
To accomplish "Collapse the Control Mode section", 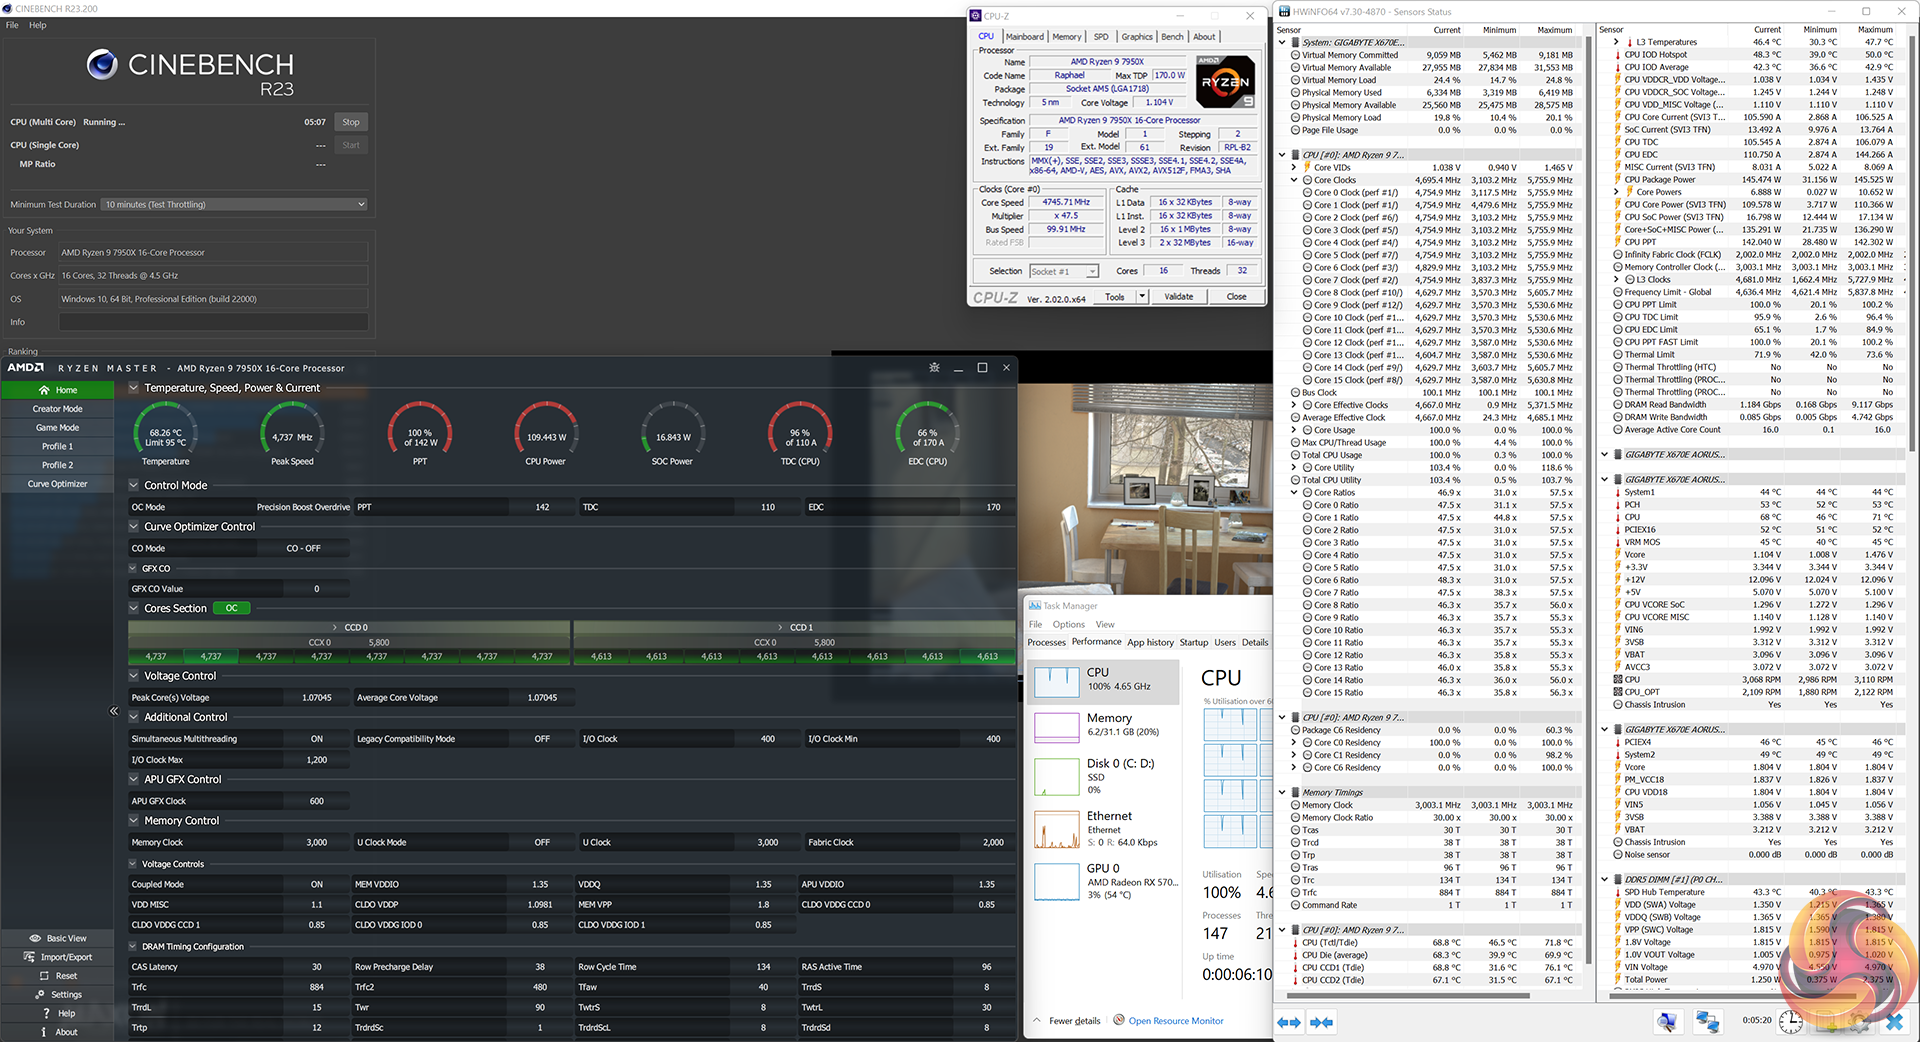I will (134, 486).
